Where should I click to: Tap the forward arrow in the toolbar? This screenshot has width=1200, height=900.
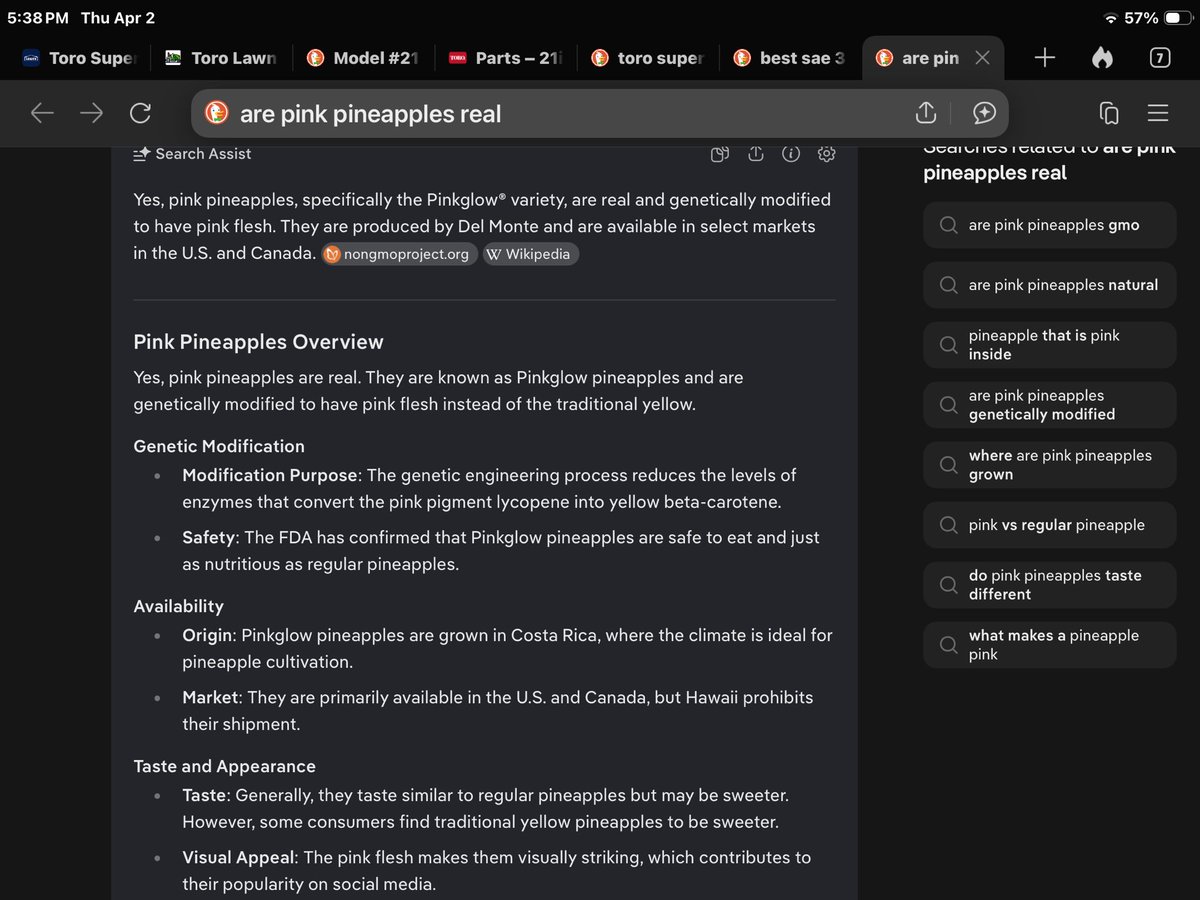(91, 113)
